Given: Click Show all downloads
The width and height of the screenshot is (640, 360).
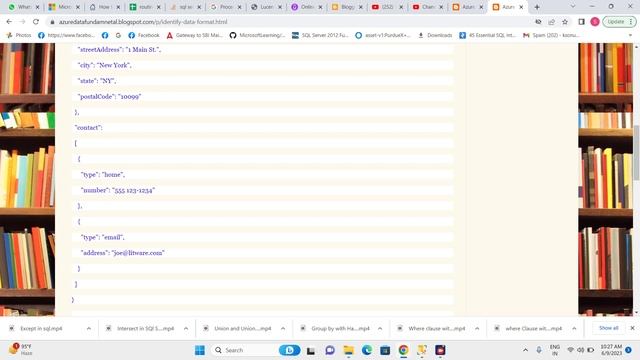Looking at the screenshot, I should [x=608, y=328].
